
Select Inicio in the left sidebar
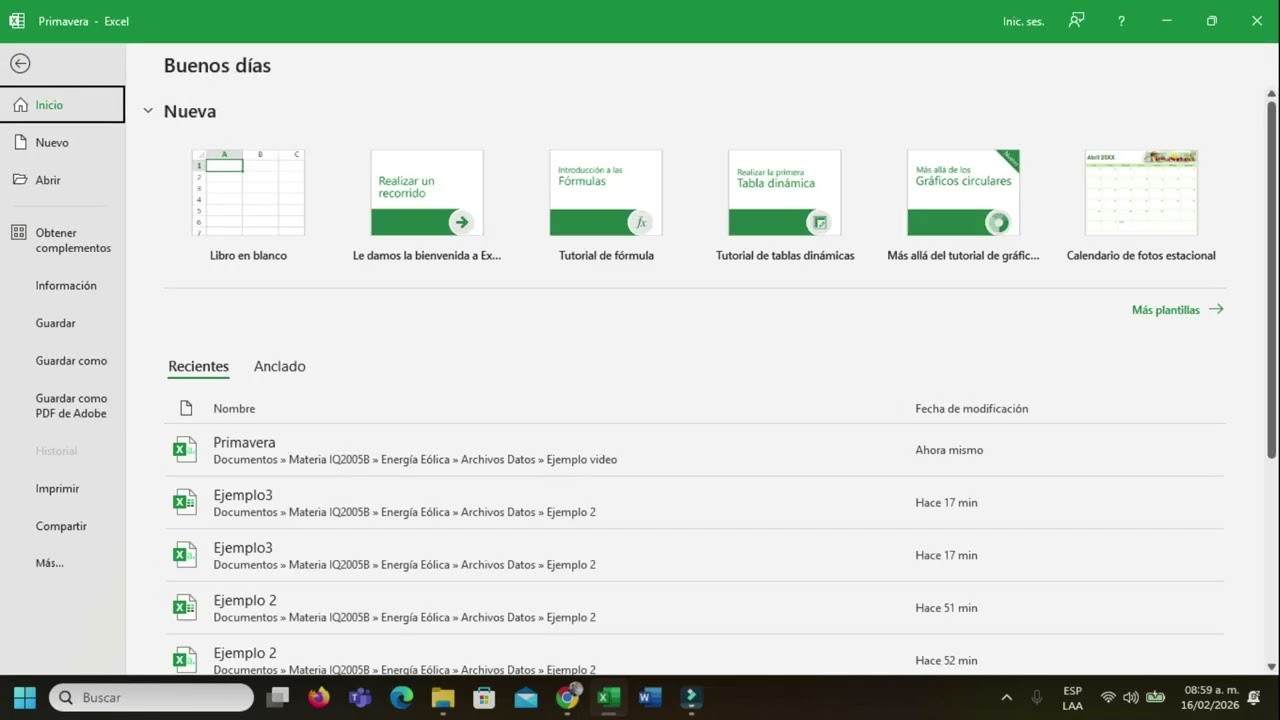62,105
